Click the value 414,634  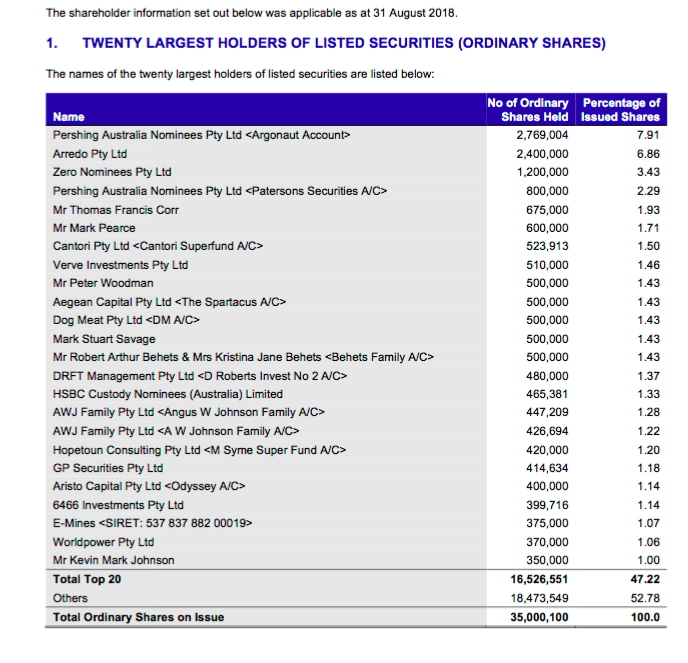tap(547, 468)
